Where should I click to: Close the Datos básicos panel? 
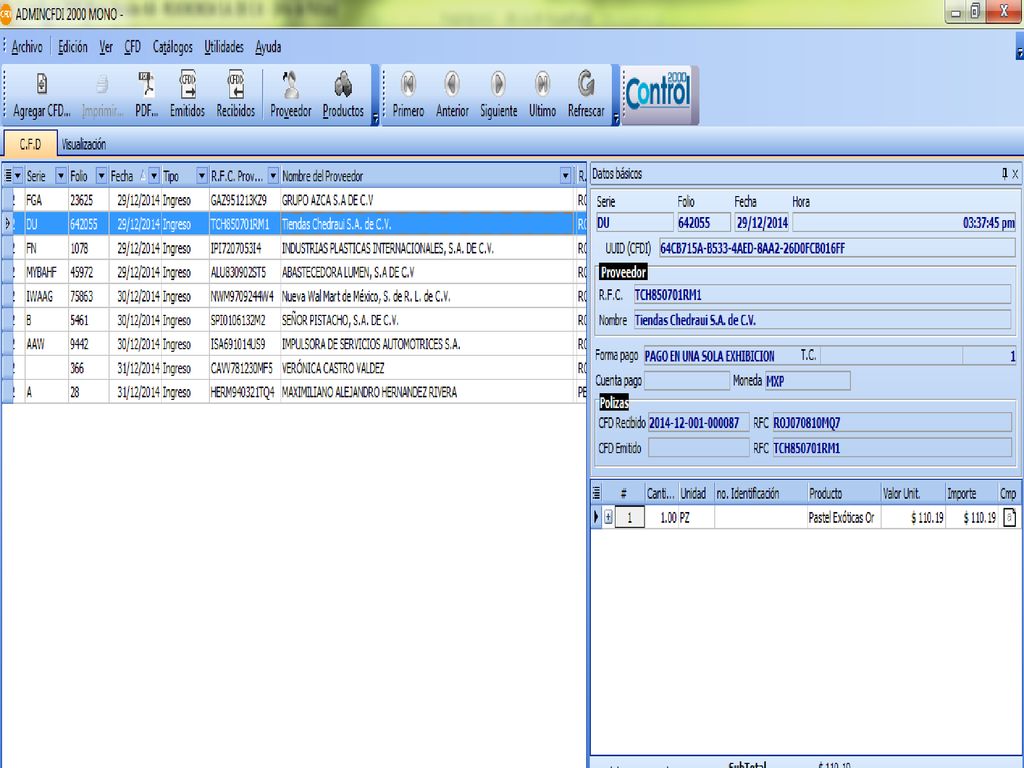[x=1015, y=174]
